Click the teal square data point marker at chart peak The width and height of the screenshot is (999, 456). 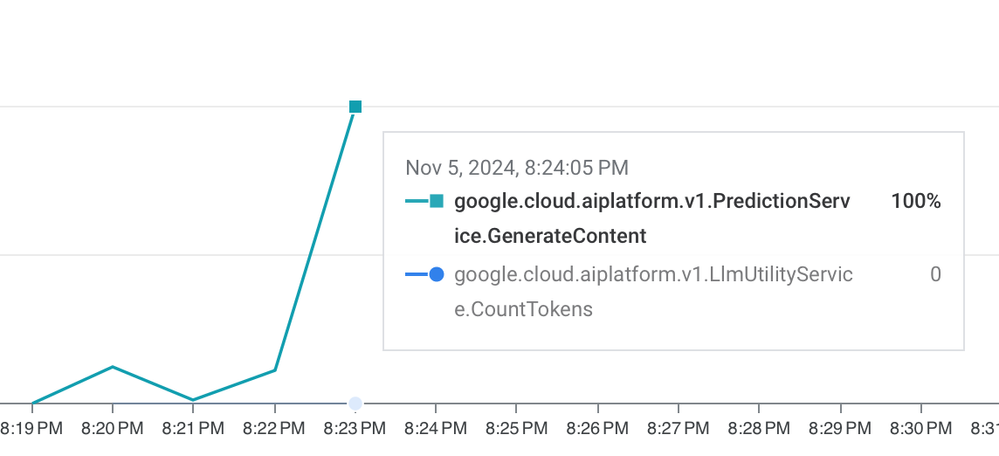click(x=356, y=106)
